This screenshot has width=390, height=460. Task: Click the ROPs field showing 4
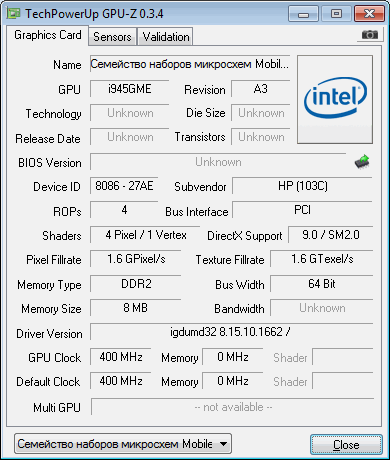[124, 210]
